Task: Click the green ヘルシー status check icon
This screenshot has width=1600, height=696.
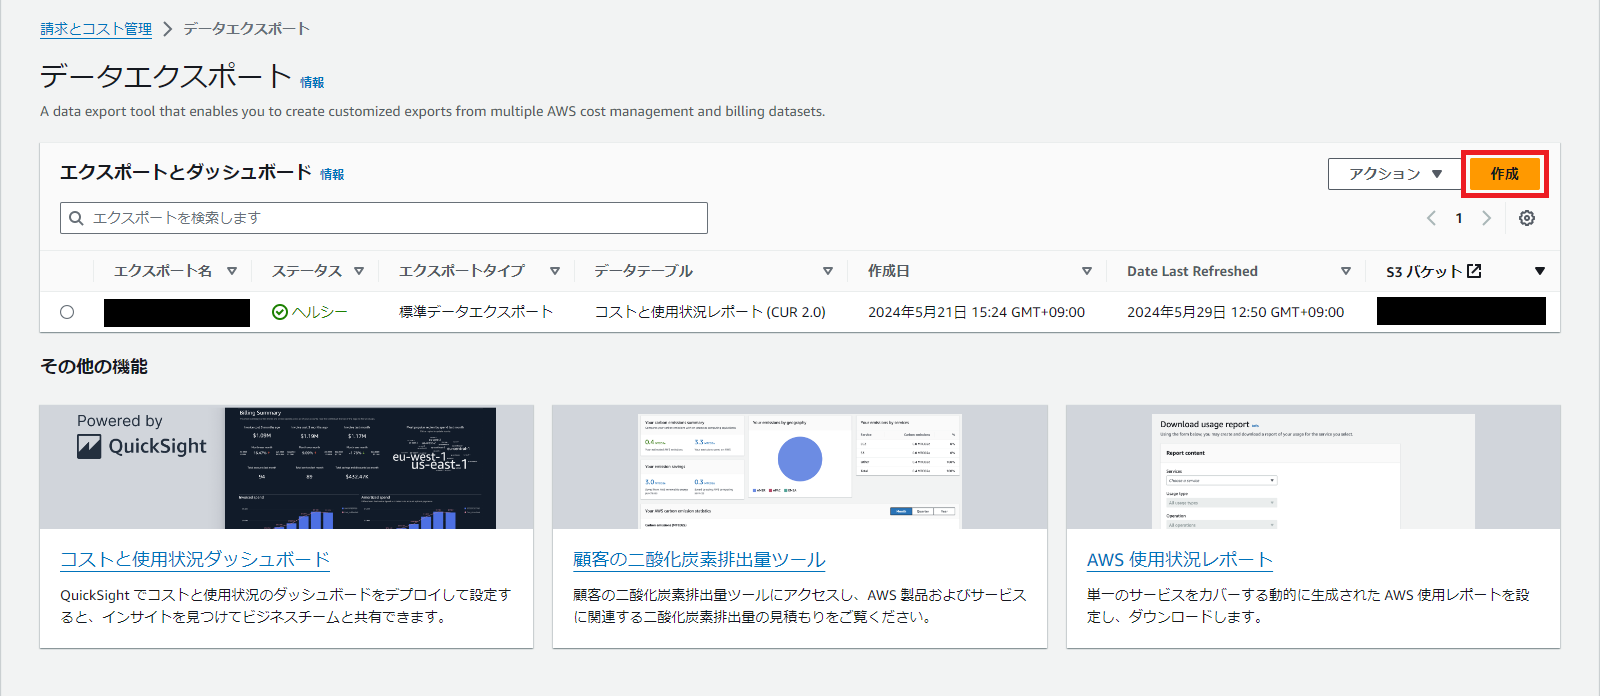Action: (280, 312)
